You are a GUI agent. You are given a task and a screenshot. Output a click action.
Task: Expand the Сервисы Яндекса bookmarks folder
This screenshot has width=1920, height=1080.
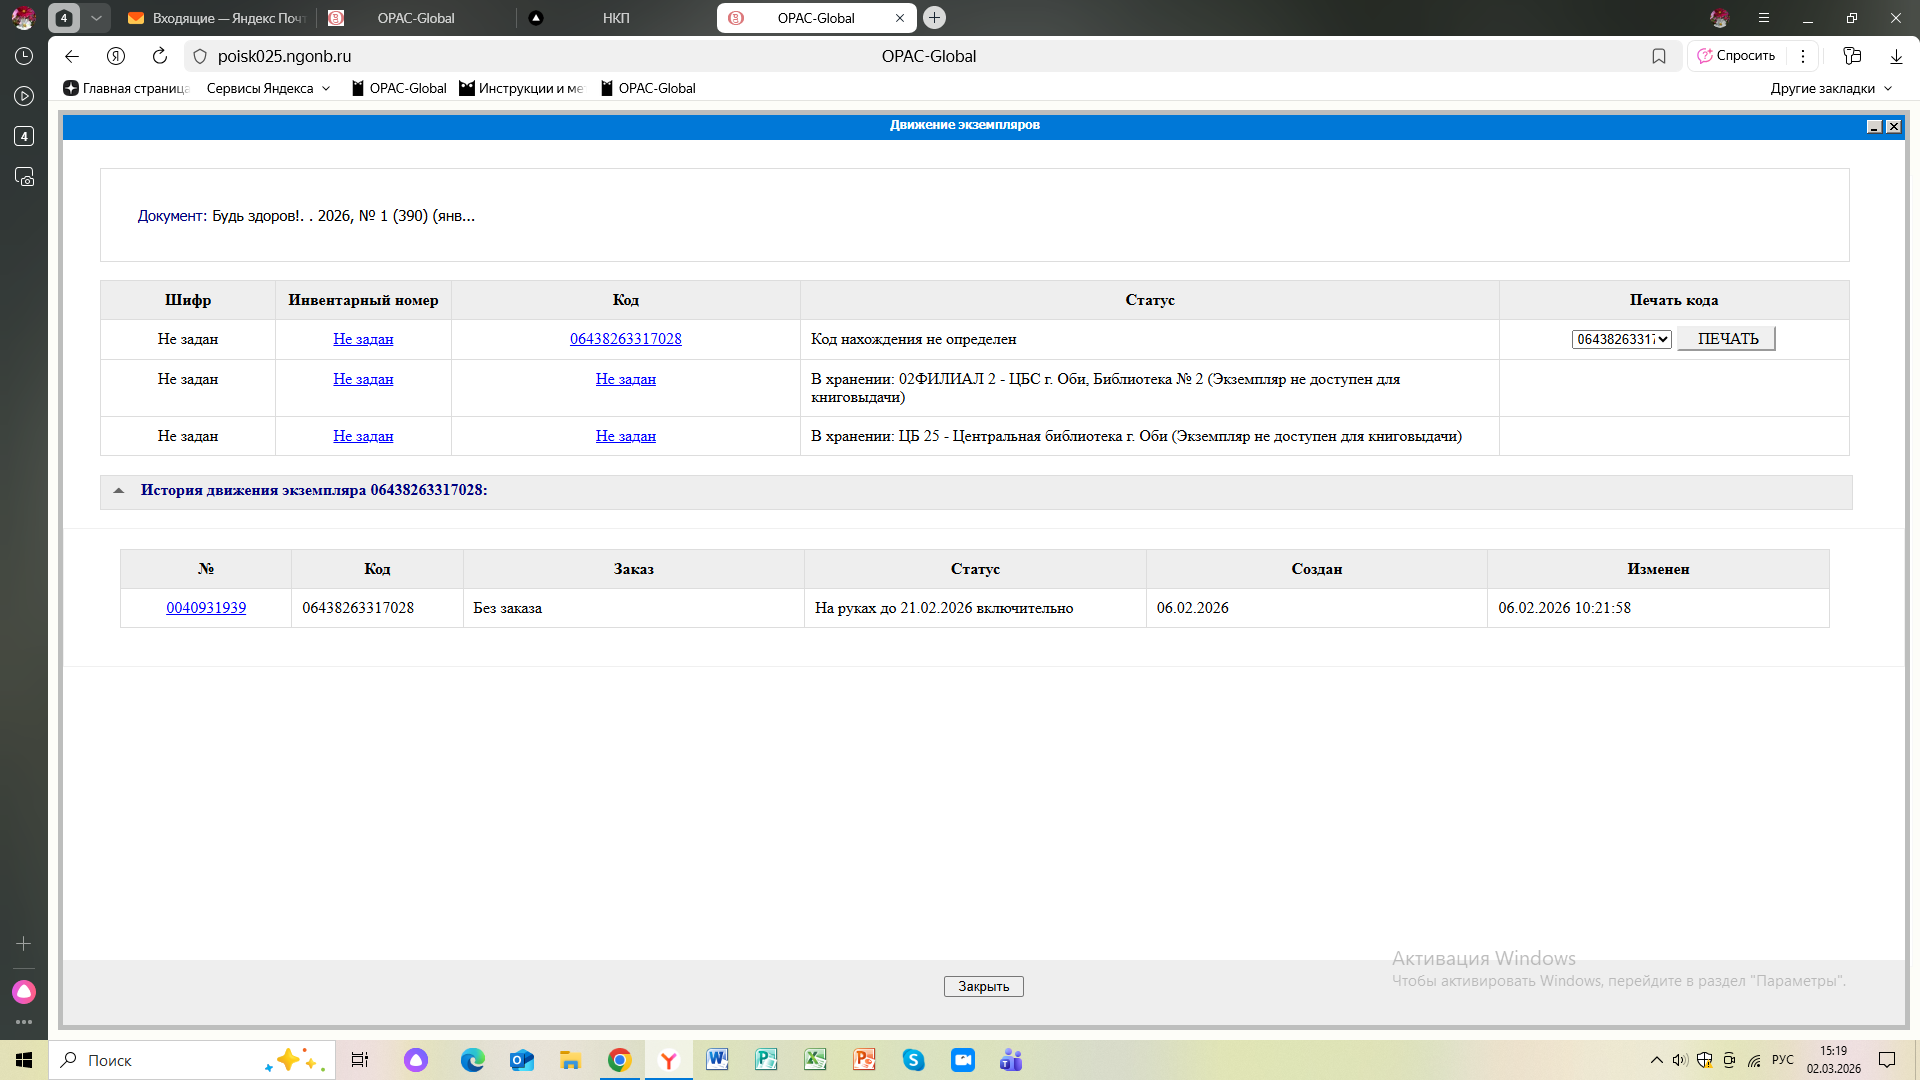click(x=268, y=88)
